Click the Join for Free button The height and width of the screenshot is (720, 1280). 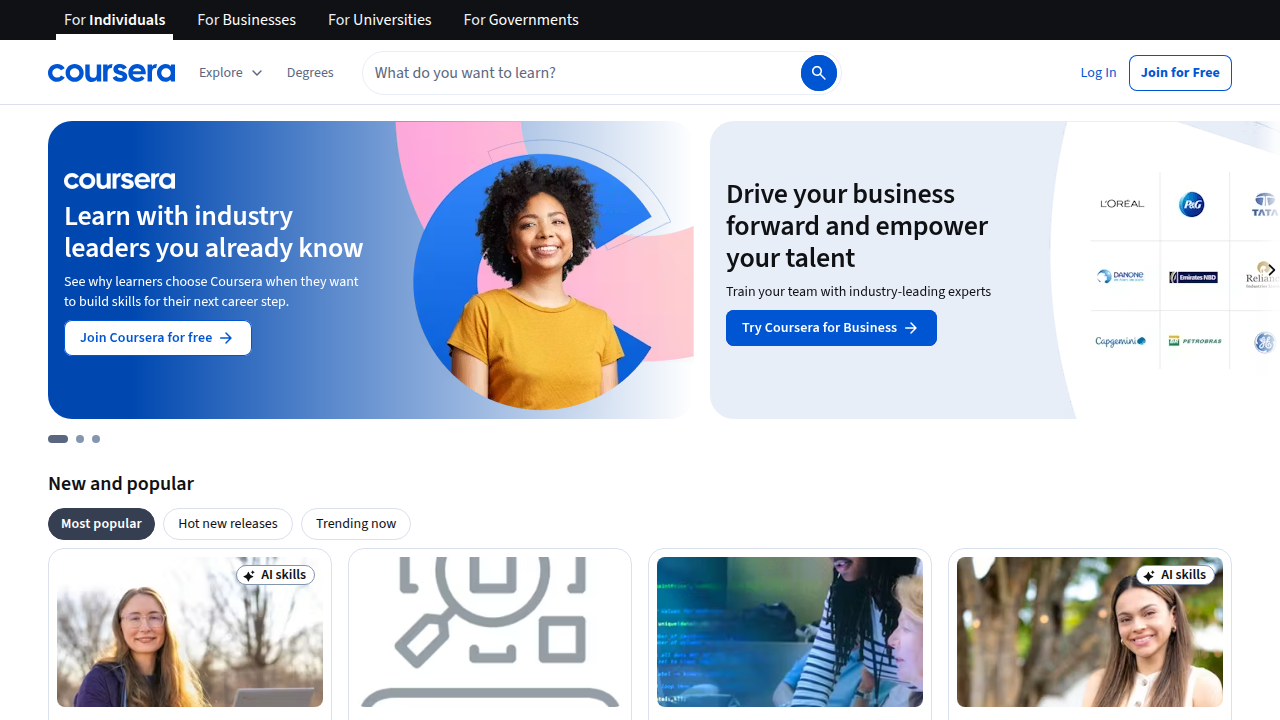[1180, 73]
